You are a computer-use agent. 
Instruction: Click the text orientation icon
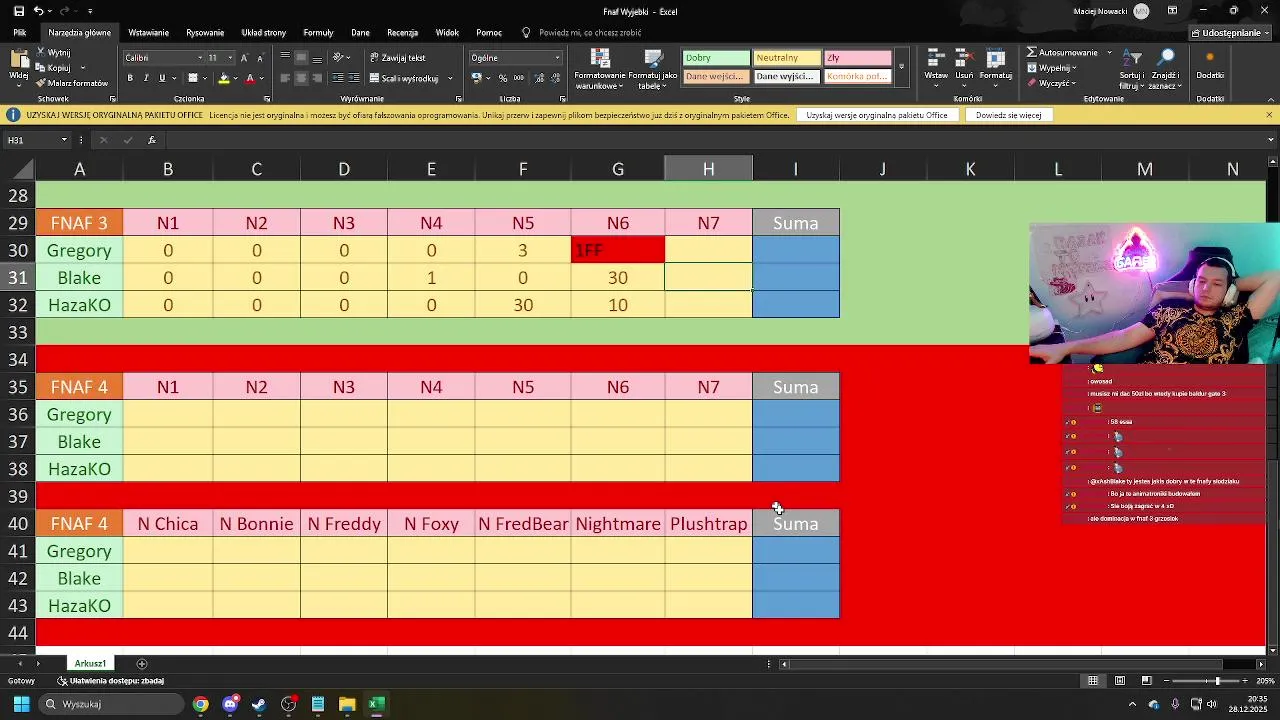pos(339,57)
